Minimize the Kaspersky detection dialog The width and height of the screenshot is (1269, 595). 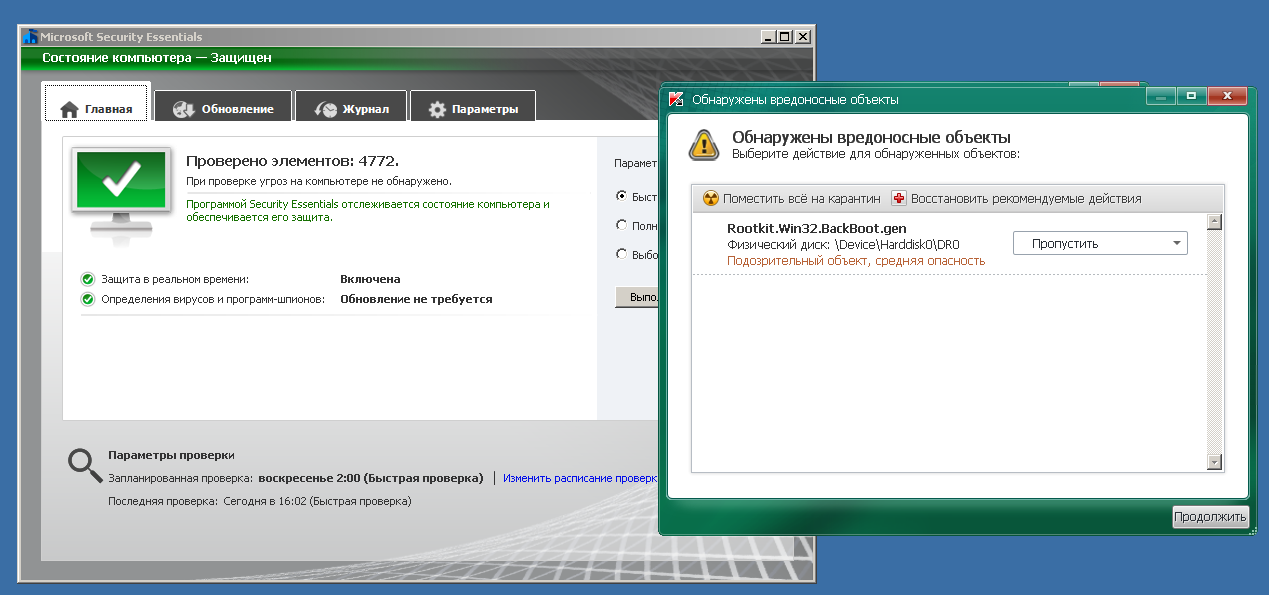(x=1160, y=96)
